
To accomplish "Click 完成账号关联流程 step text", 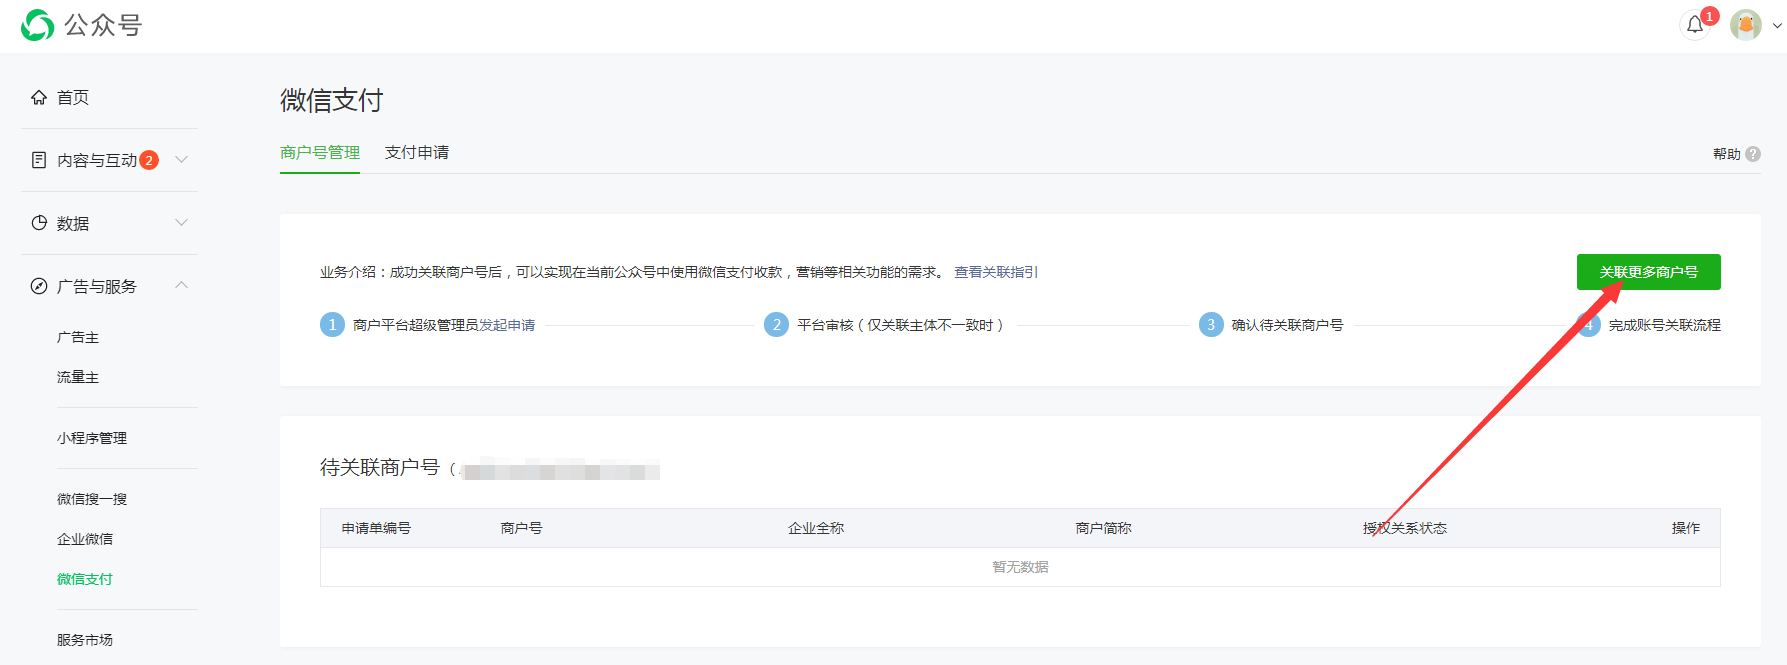I will [x=1665, y=325].
